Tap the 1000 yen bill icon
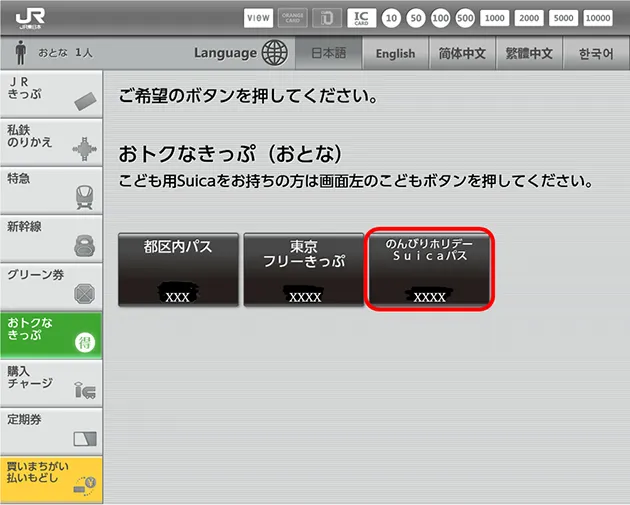 (x=495, y=18)
